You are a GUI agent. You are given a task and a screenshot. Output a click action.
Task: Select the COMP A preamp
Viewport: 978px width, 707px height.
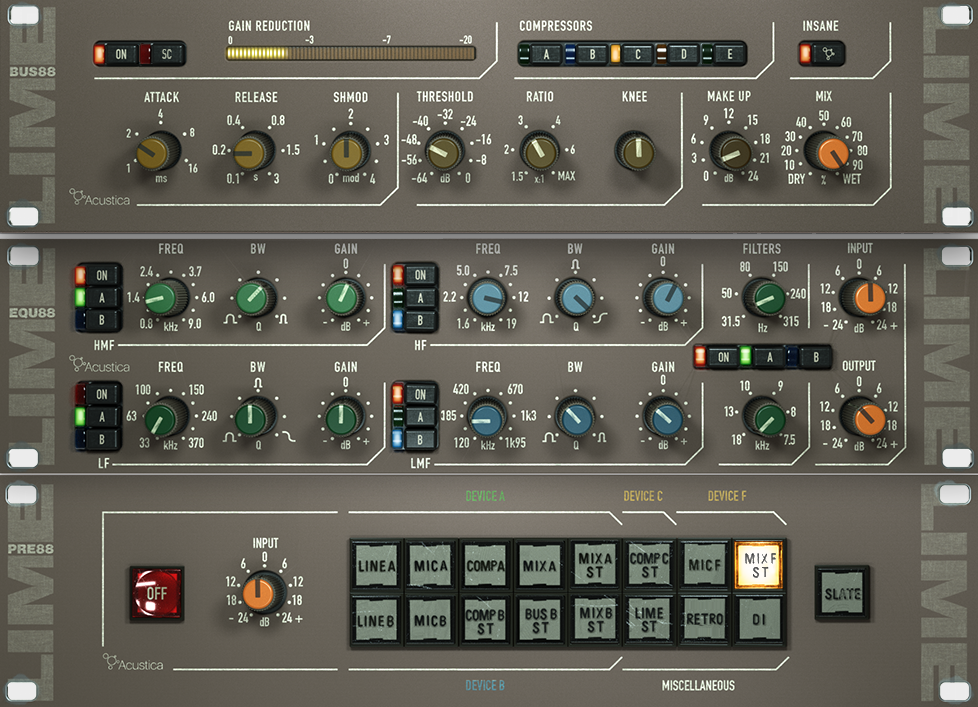485,565
